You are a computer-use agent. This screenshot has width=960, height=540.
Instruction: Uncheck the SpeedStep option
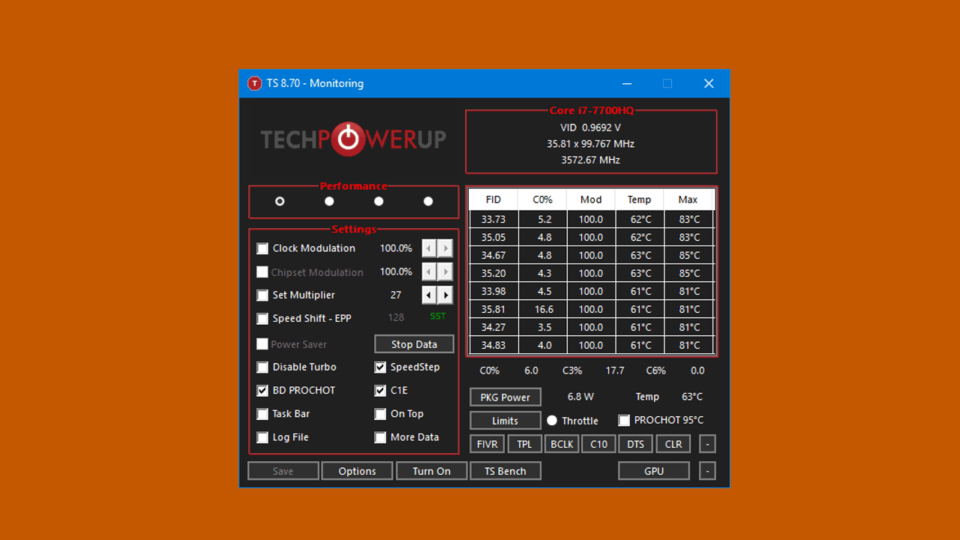[x=380, y=367]
